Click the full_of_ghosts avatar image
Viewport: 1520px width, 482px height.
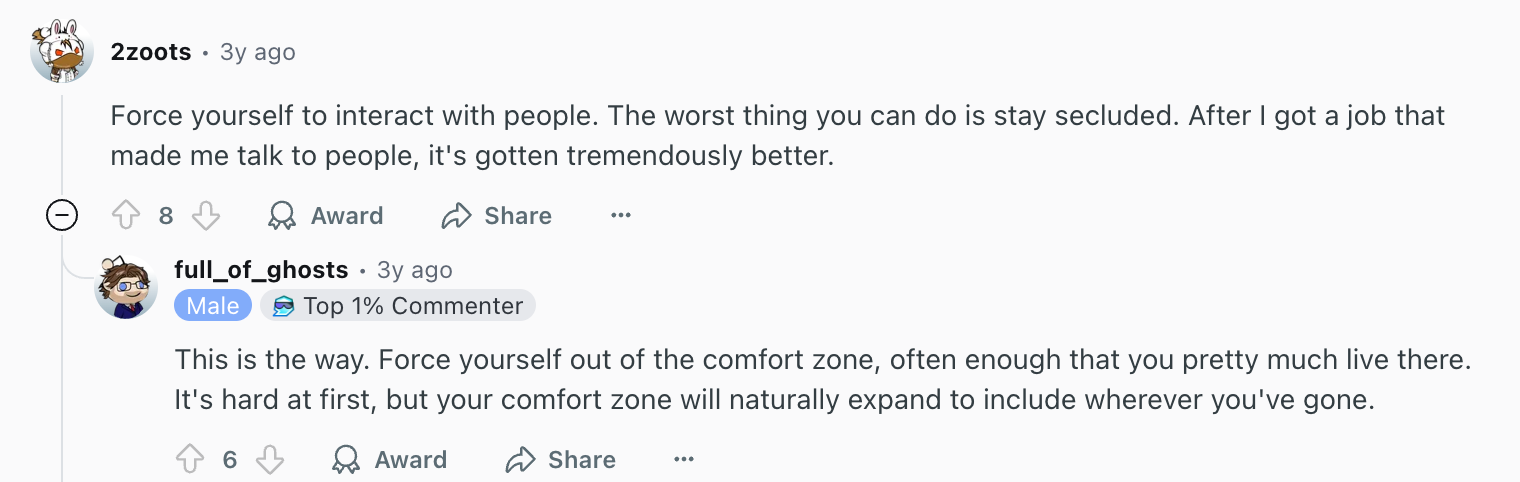[x=126, y=287]
